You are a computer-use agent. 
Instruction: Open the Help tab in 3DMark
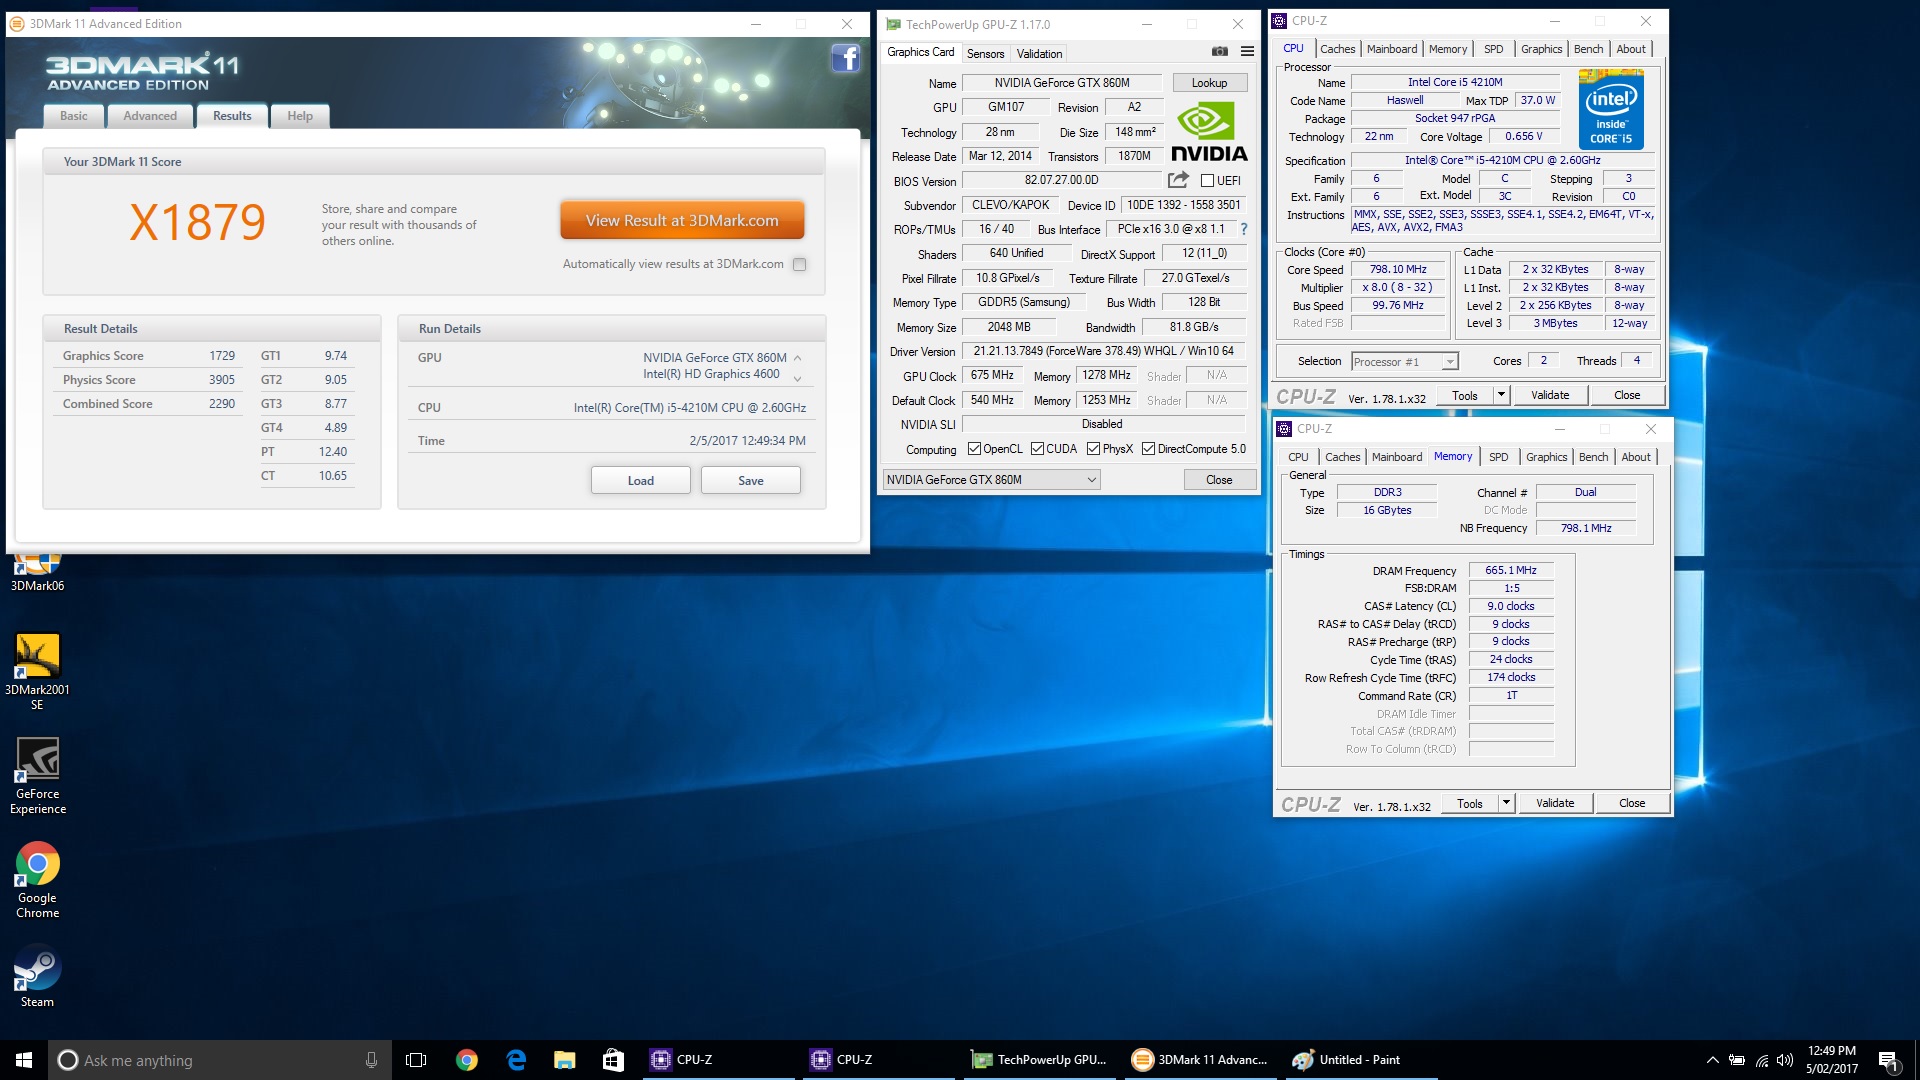300,116
